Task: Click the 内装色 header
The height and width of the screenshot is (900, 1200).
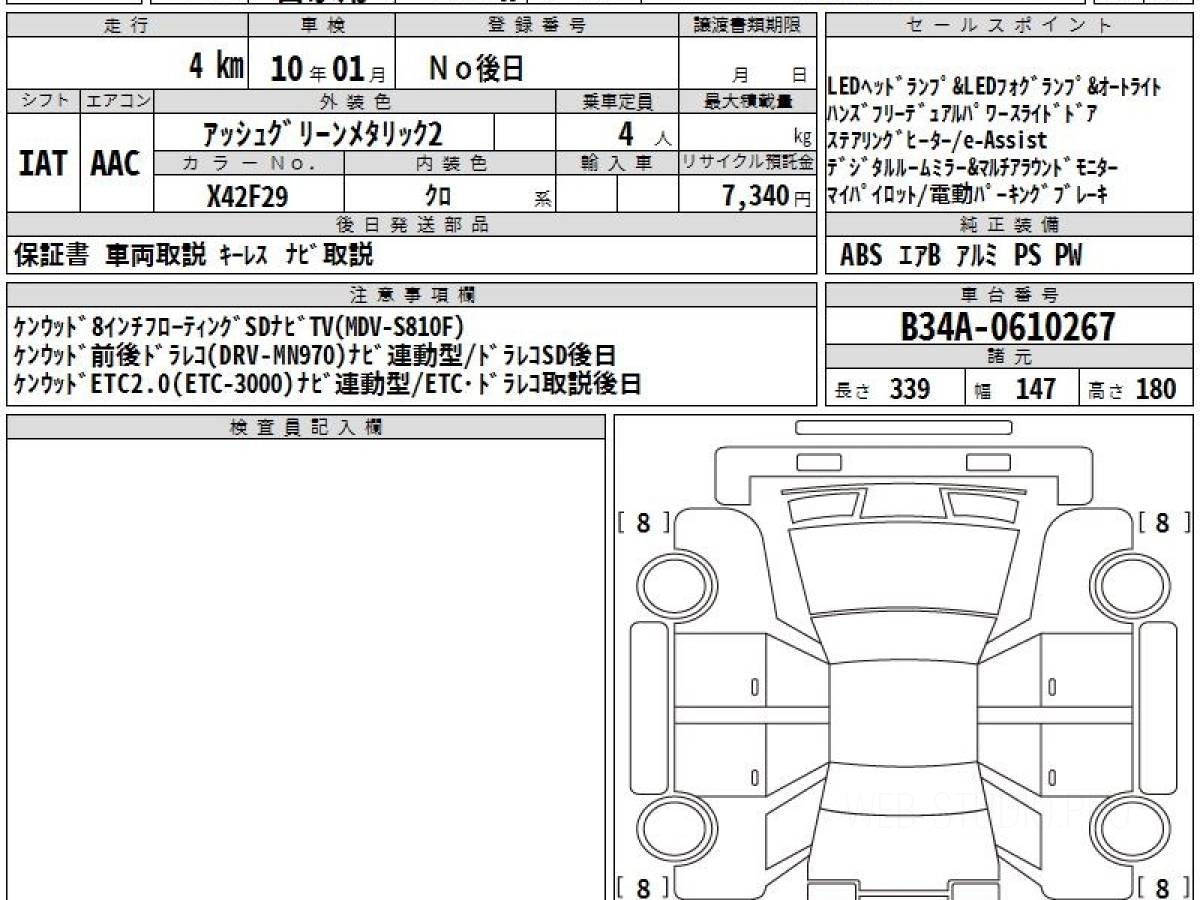Action: (450, 163)
